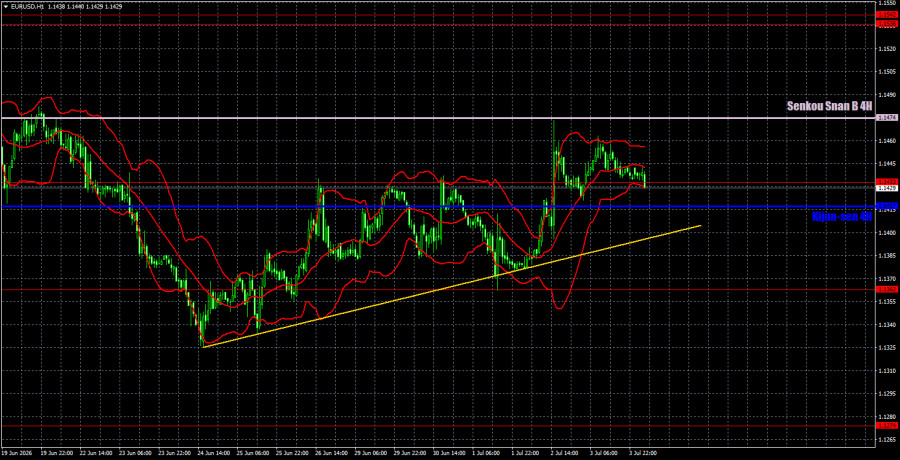The width and height of the screenshot is (900, 460).
Task: Select the 1.1362 red price tag
Action: (x=885, y=289)
